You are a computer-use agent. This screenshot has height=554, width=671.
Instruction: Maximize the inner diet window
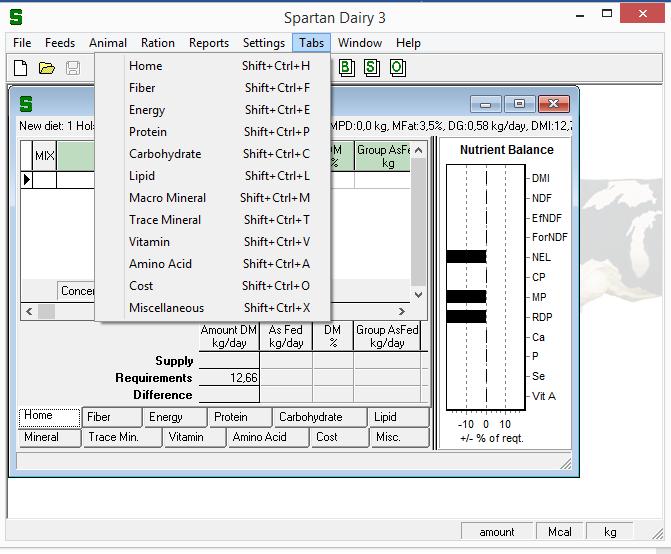click(x=520, y=104)
